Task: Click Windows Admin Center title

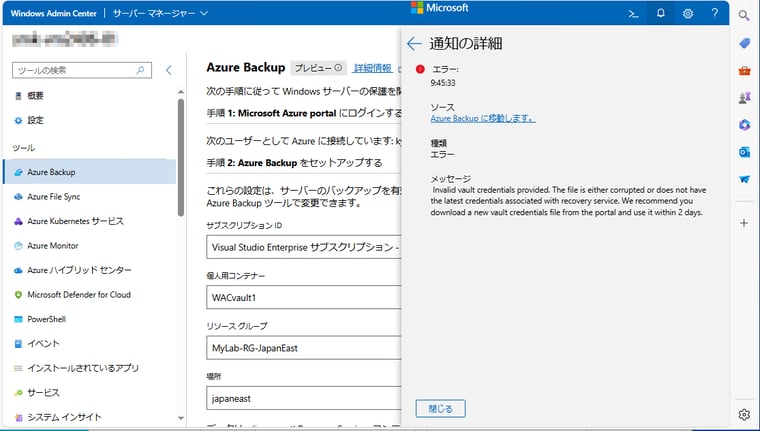Action: point(53,14)
